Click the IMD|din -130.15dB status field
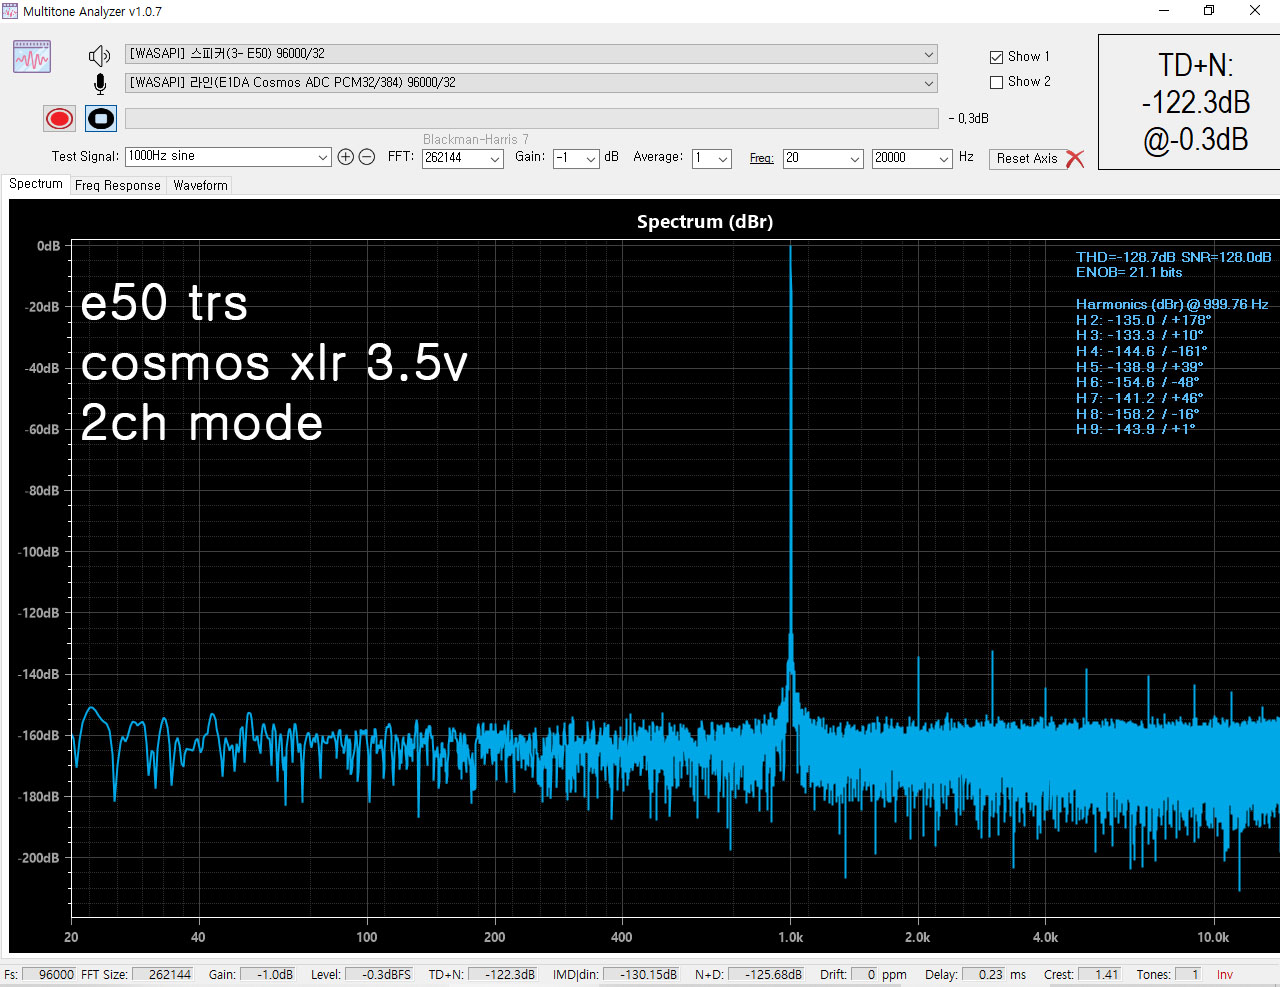 pos(641,975)
